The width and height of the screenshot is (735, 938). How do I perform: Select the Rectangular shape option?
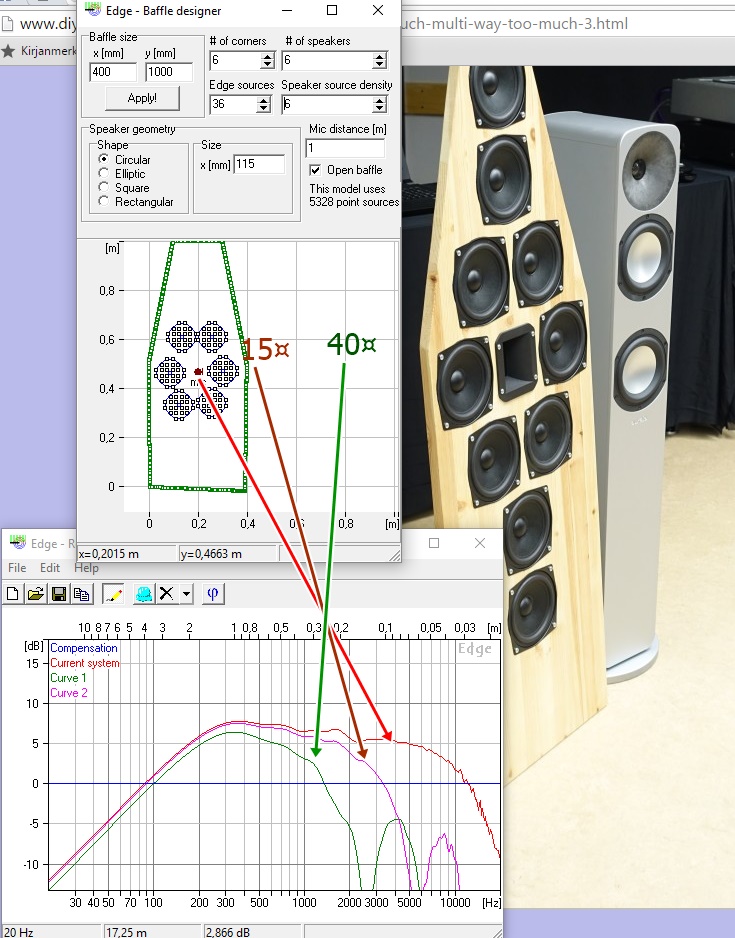click(x=103, y=202)
